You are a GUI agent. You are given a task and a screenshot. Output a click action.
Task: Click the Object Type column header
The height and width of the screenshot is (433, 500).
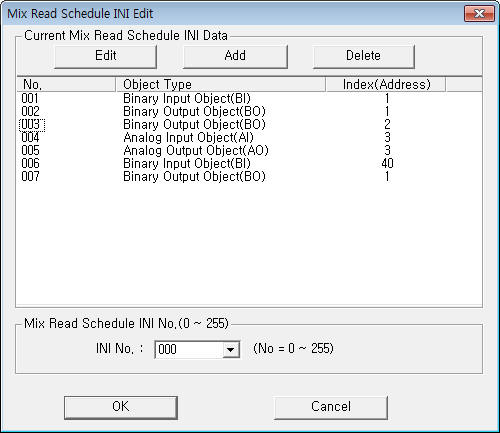point(220,84)
